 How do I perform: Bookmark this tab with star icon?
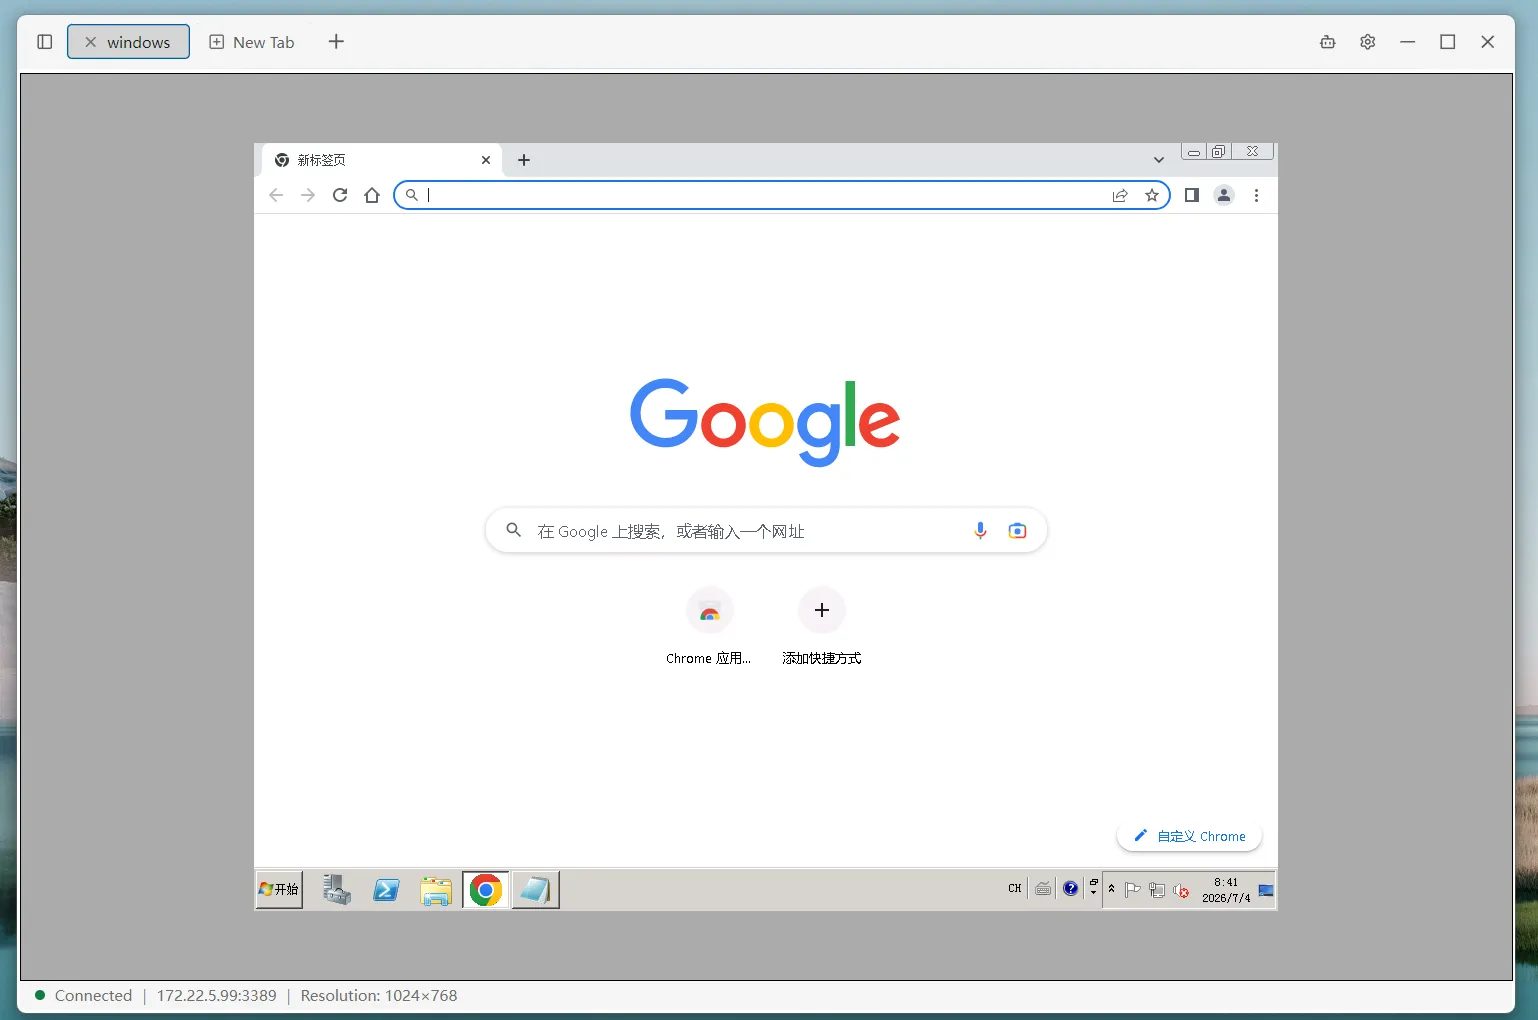[x=1152, y=195]
